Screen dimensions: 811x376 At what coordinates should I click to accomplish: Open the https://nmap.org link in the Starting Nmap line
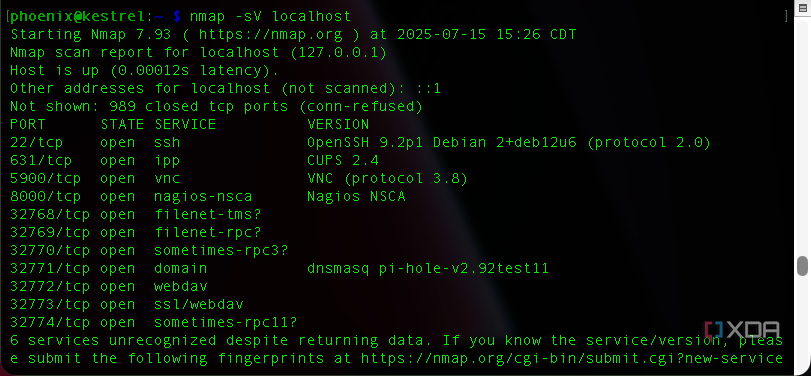[271, 35]
